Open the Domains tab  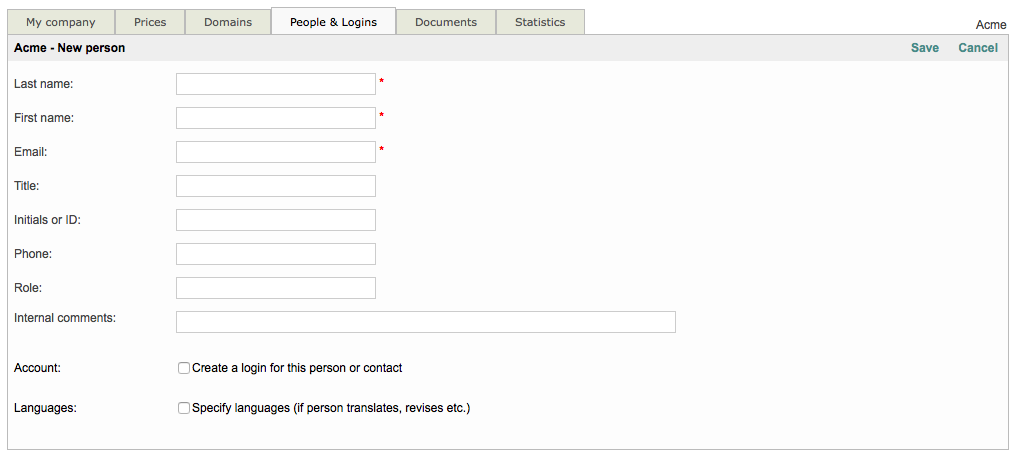click(228, 22)
